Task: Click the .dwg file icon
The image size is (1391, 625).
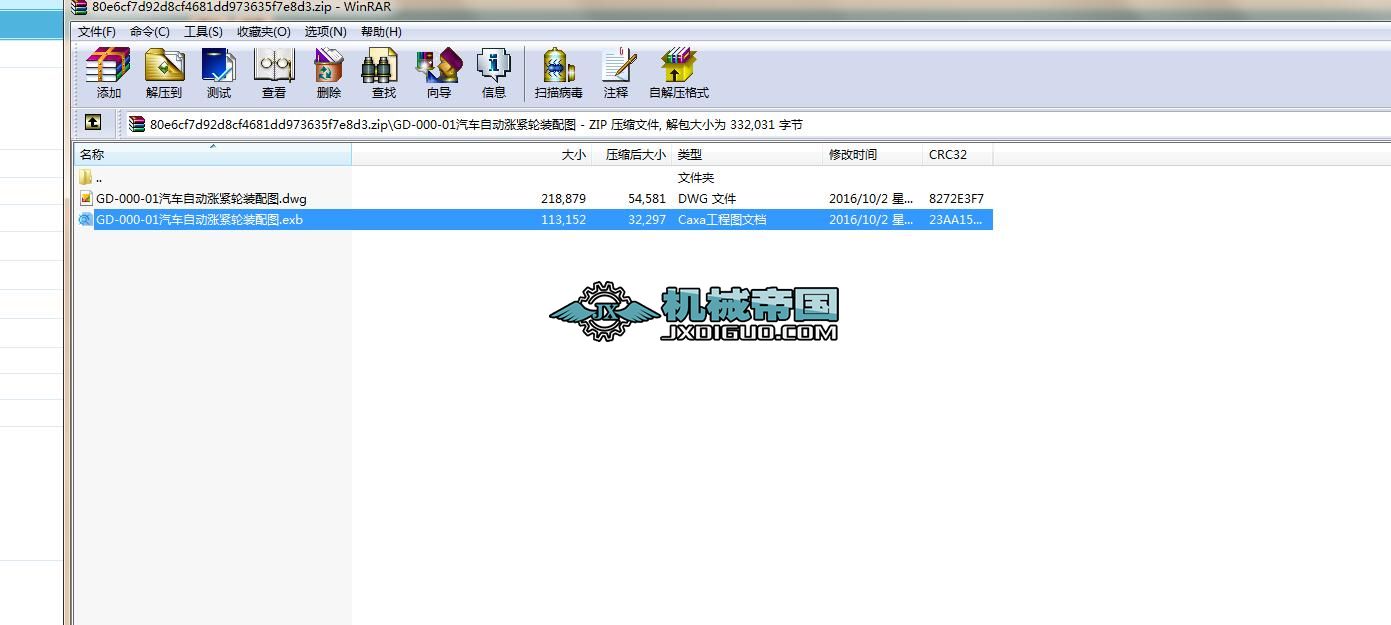Action: [86, 198]
